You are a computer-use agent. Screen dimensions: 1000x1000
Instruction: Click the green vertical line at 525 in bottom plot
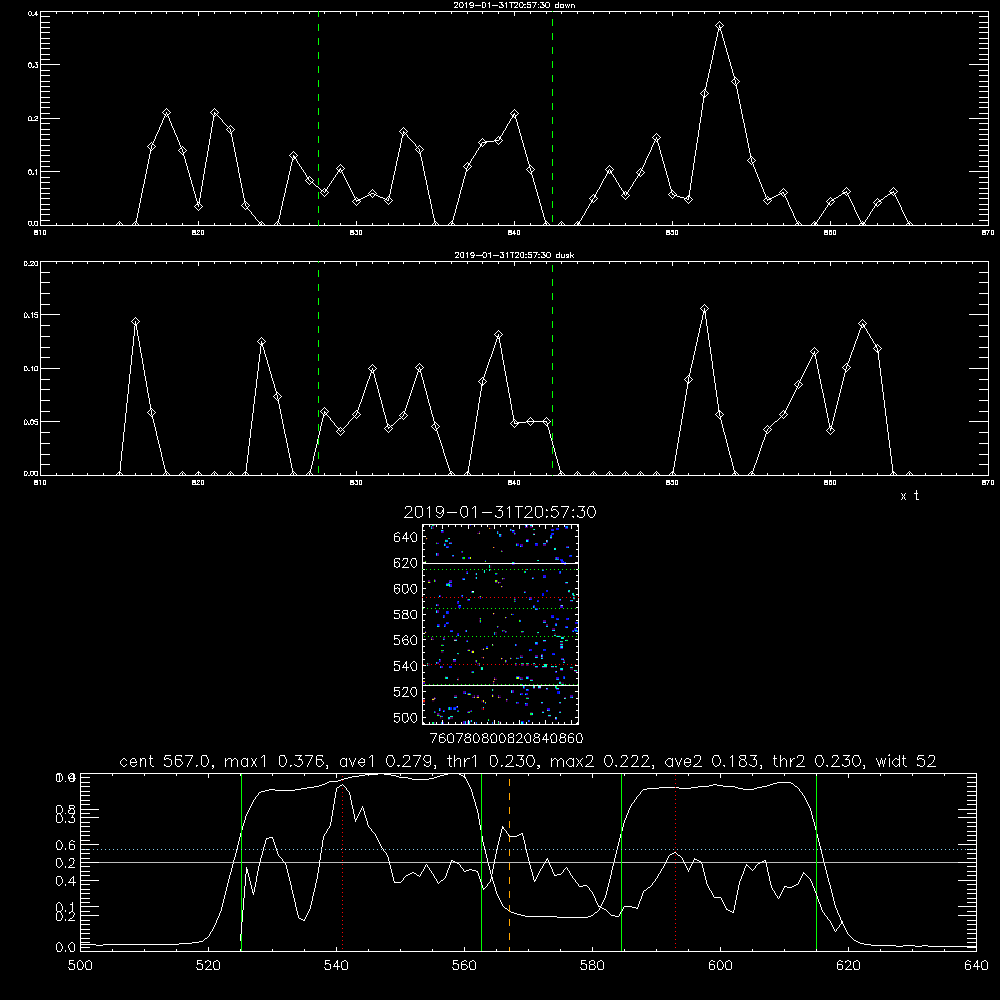(x=241, y=862)
